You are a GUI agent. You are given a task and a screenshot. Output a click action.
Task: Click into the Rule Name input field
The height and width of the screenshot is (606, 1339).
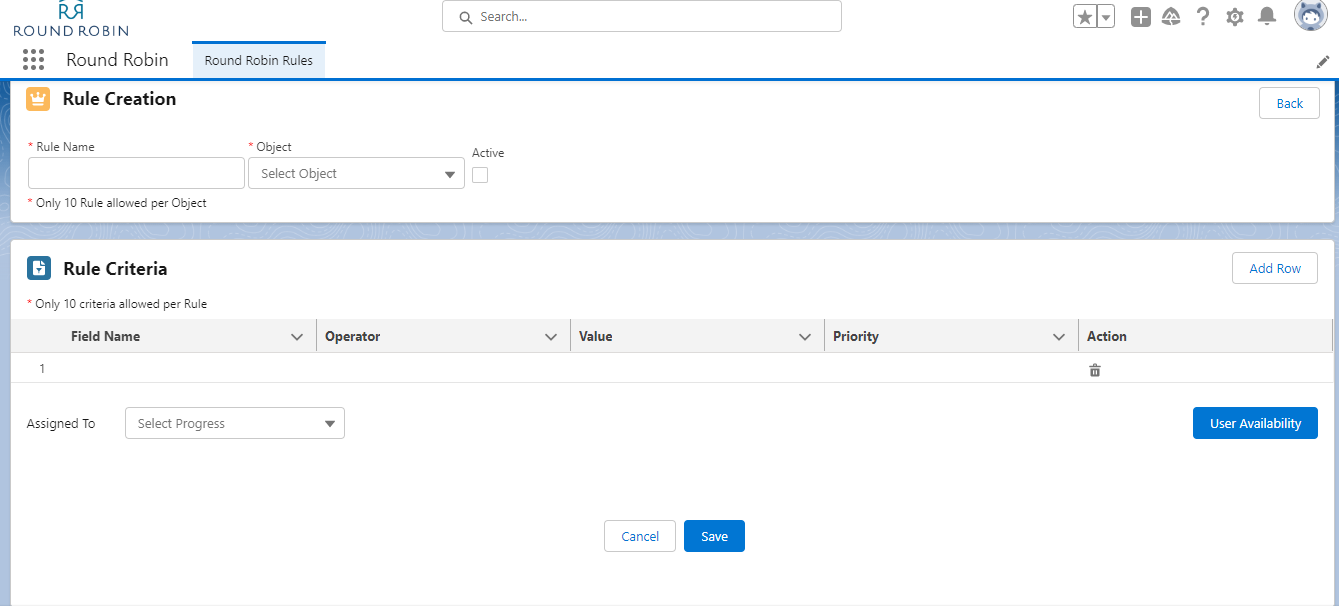[137, 173]
